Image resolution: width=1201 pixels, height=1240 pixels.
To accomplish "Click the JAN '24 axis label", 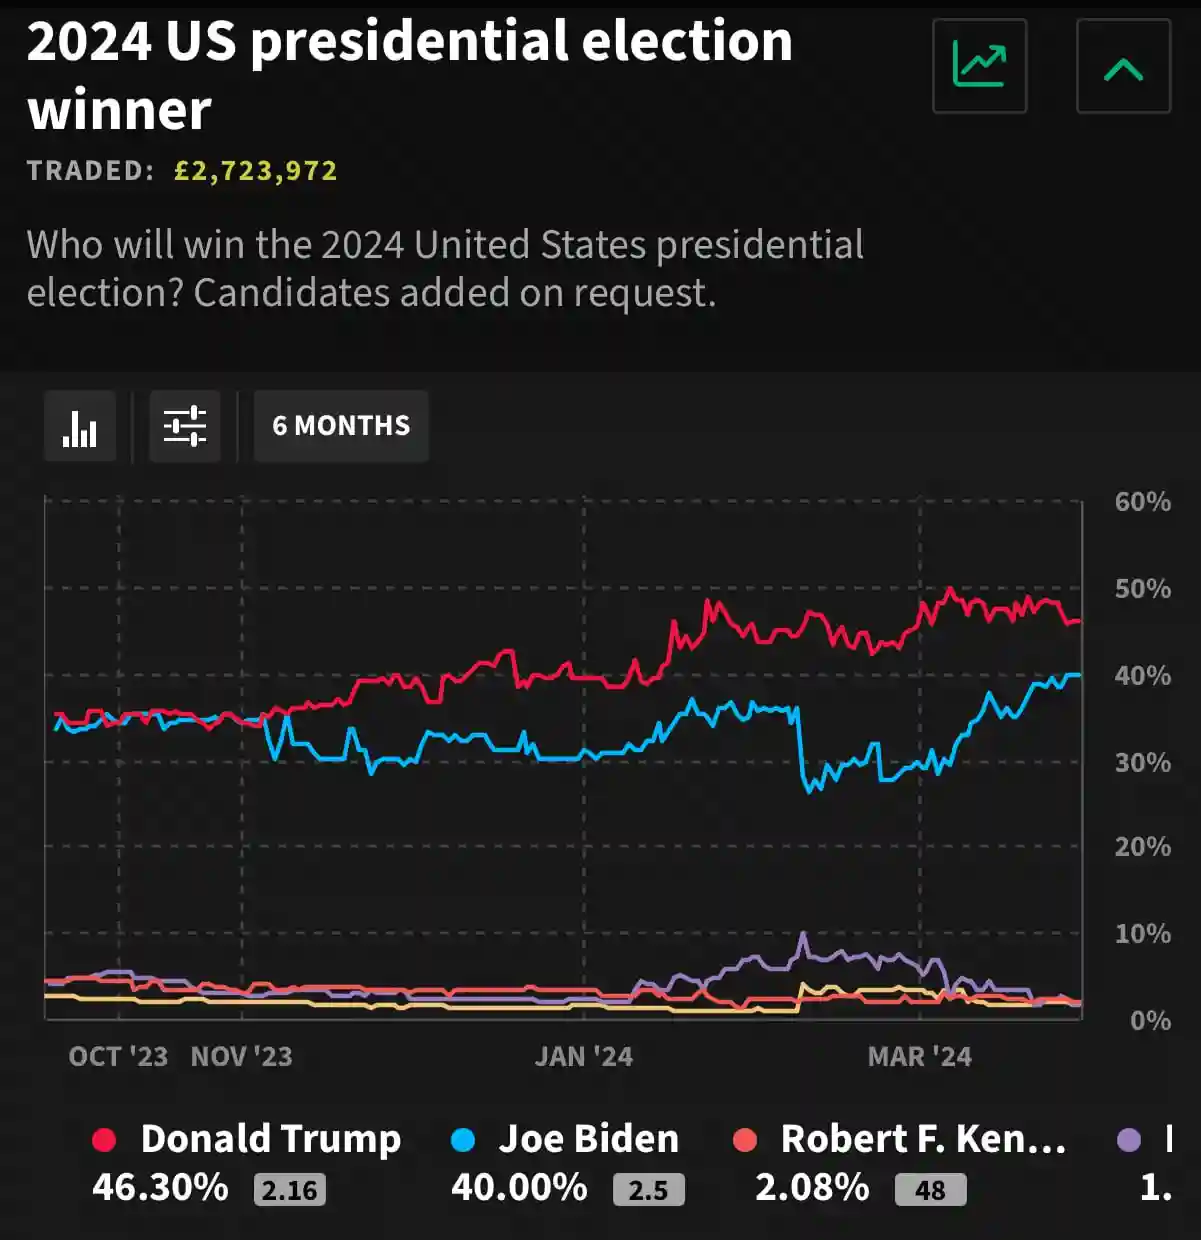I will coord(584,1057).
